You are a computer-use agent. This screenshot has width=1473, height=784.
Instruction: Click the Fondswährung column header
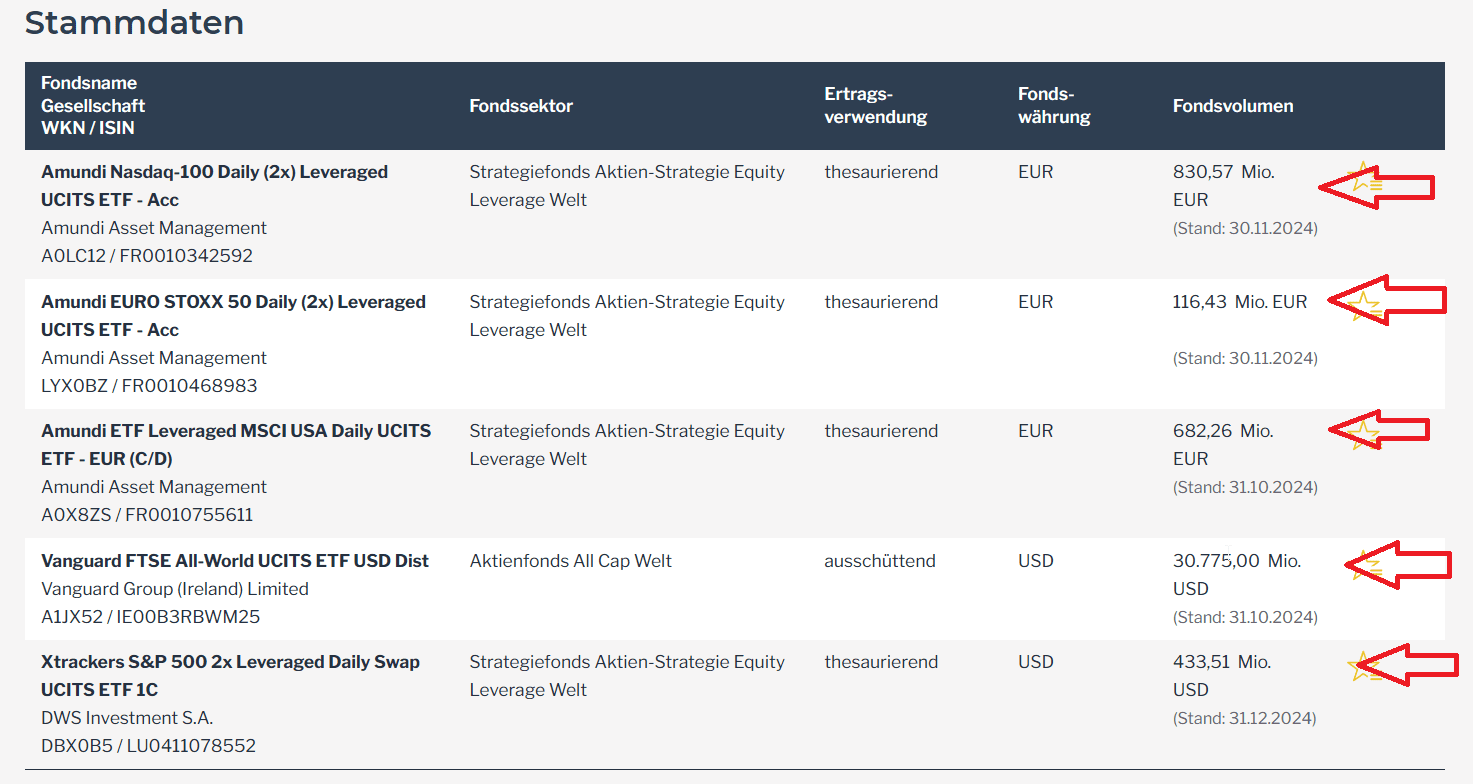pyautogui.click(x=1053, y=106)
